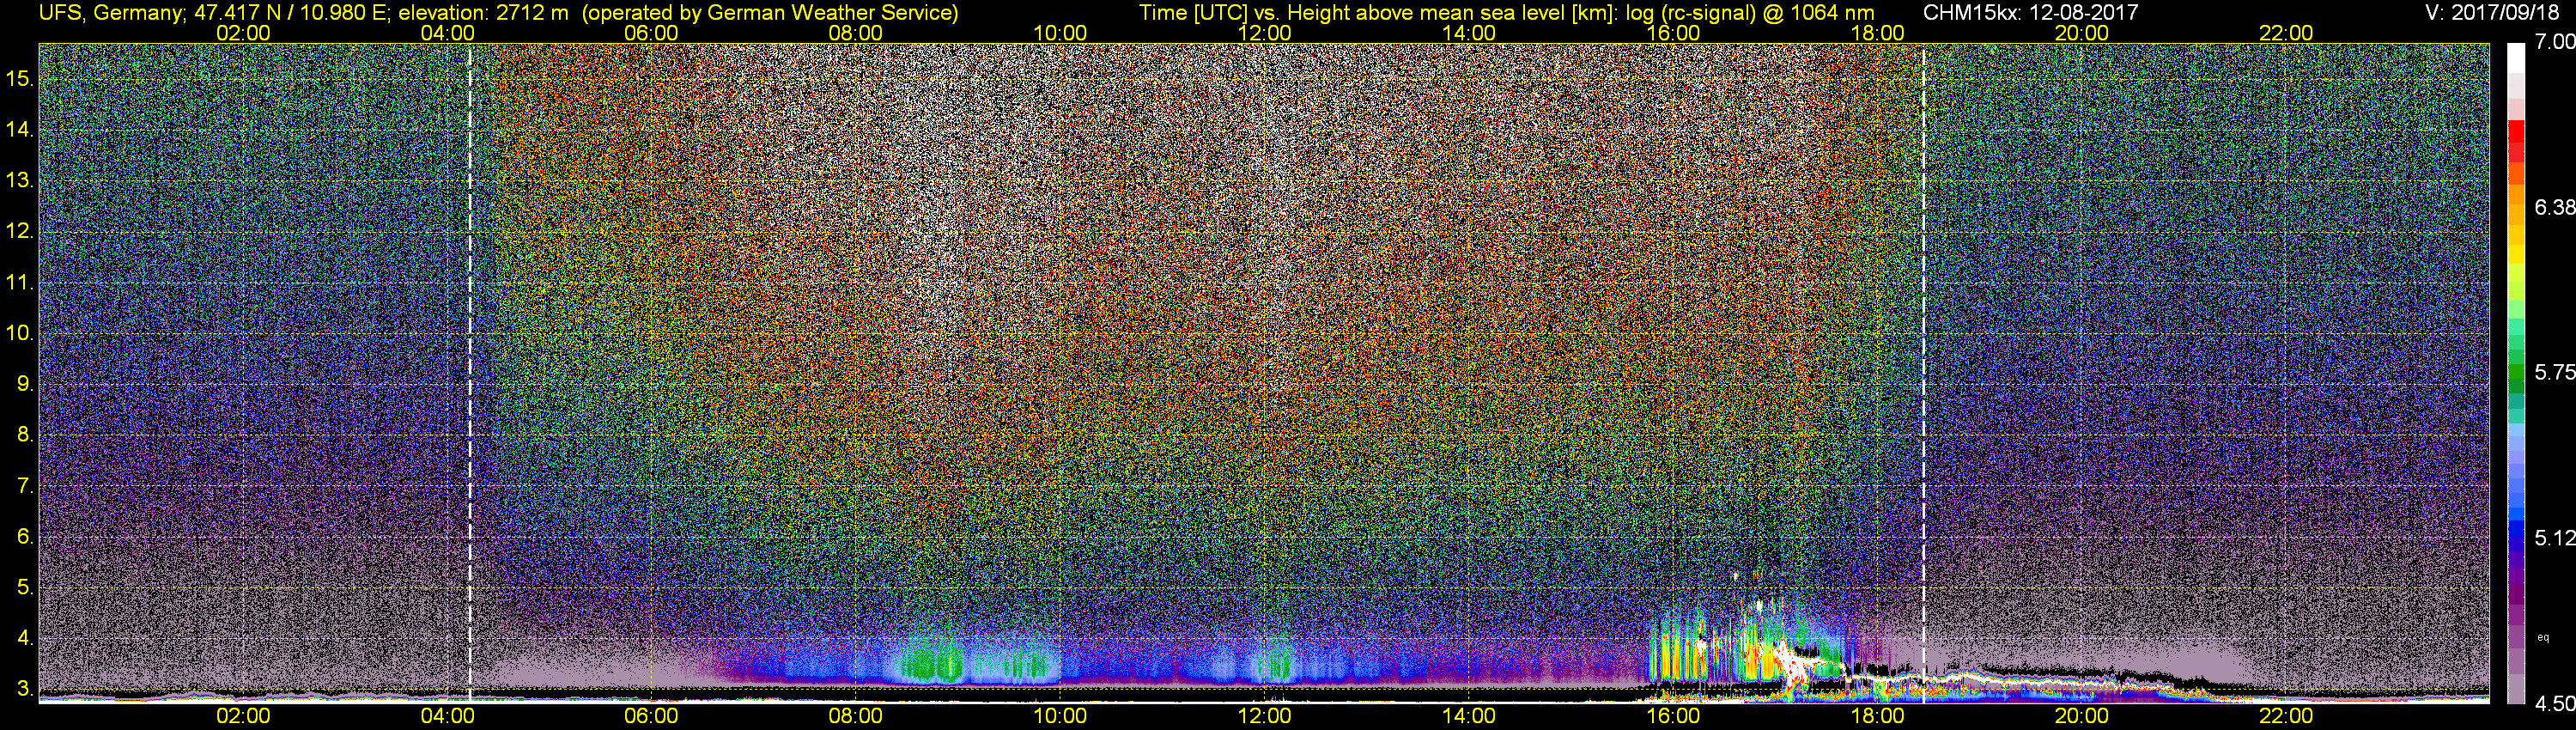This screenshot has width=2576, height=730.
Task: Click the '02:00' label on the top time axis
Action: pyautogui.click(x=243, y=33)
